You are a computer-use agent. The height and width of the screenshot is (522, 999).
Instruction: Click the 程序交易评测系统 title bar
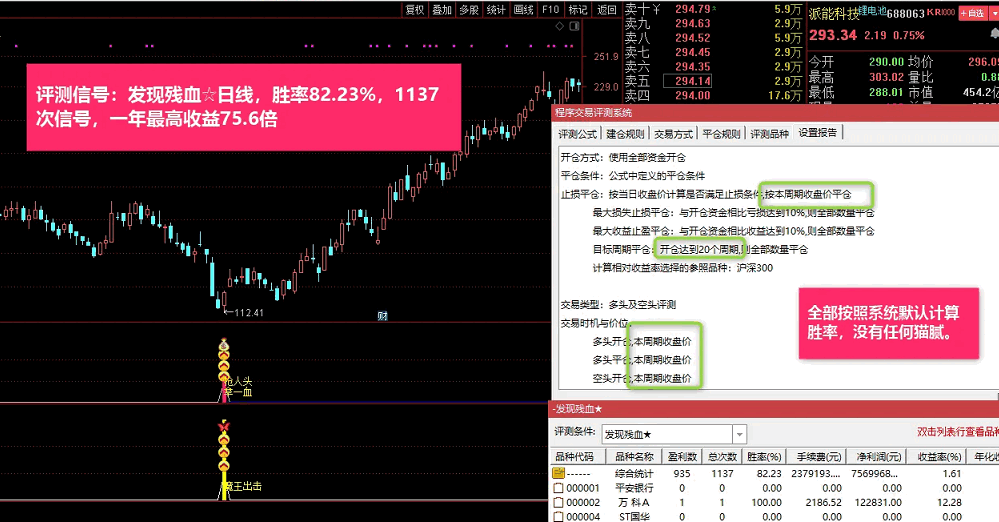pyautogui.click(x=775, y=113)
